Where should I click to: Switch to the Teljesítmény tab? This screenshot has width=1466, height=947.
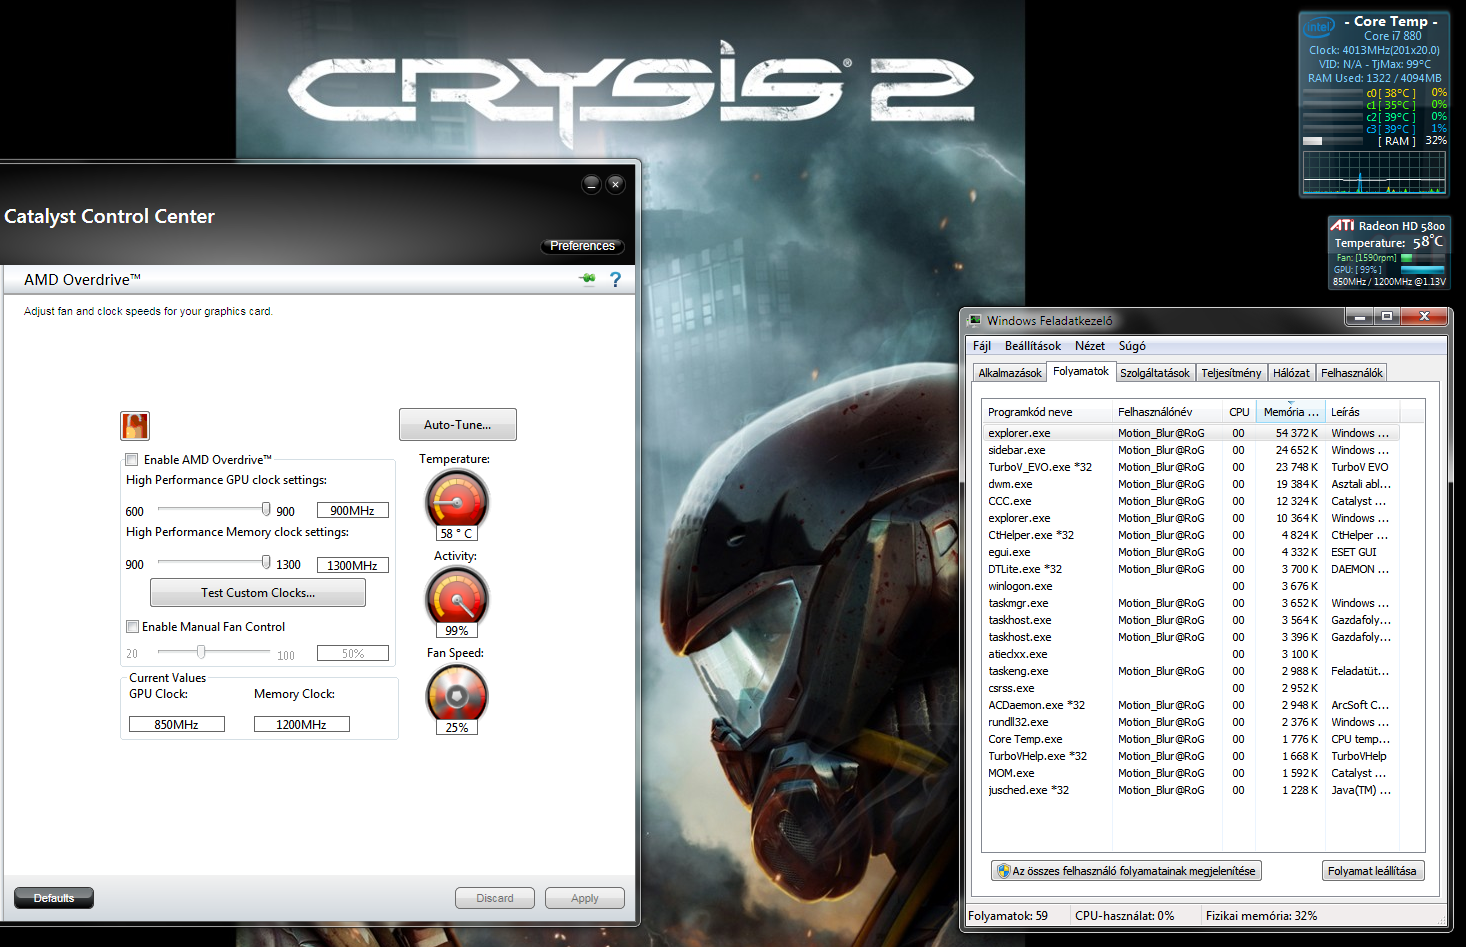click(1231, 373)
